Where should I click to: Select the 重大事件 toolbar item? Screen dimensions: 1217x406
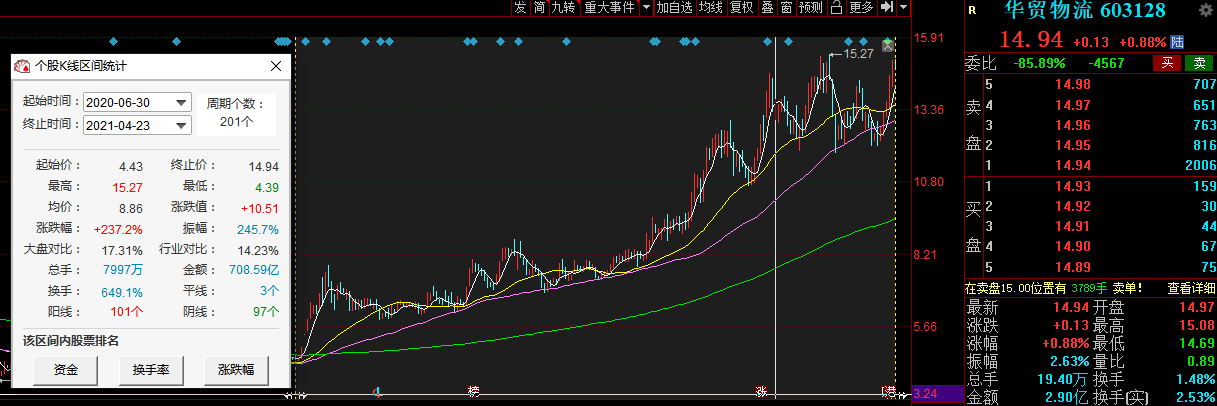[610, 8]
